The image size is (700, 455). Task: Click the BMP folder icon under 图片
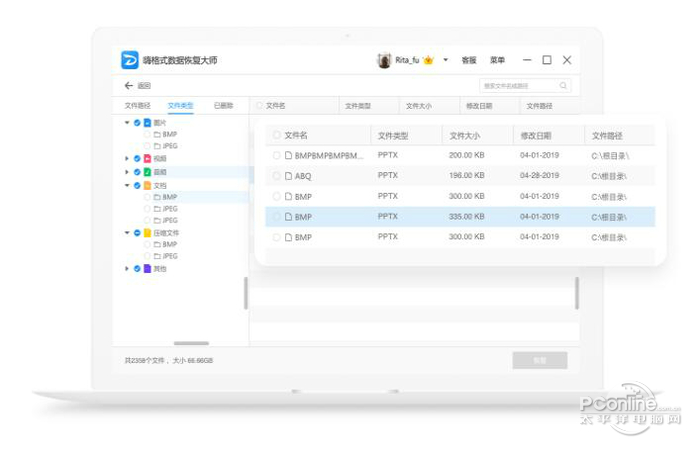pos(157,134)
